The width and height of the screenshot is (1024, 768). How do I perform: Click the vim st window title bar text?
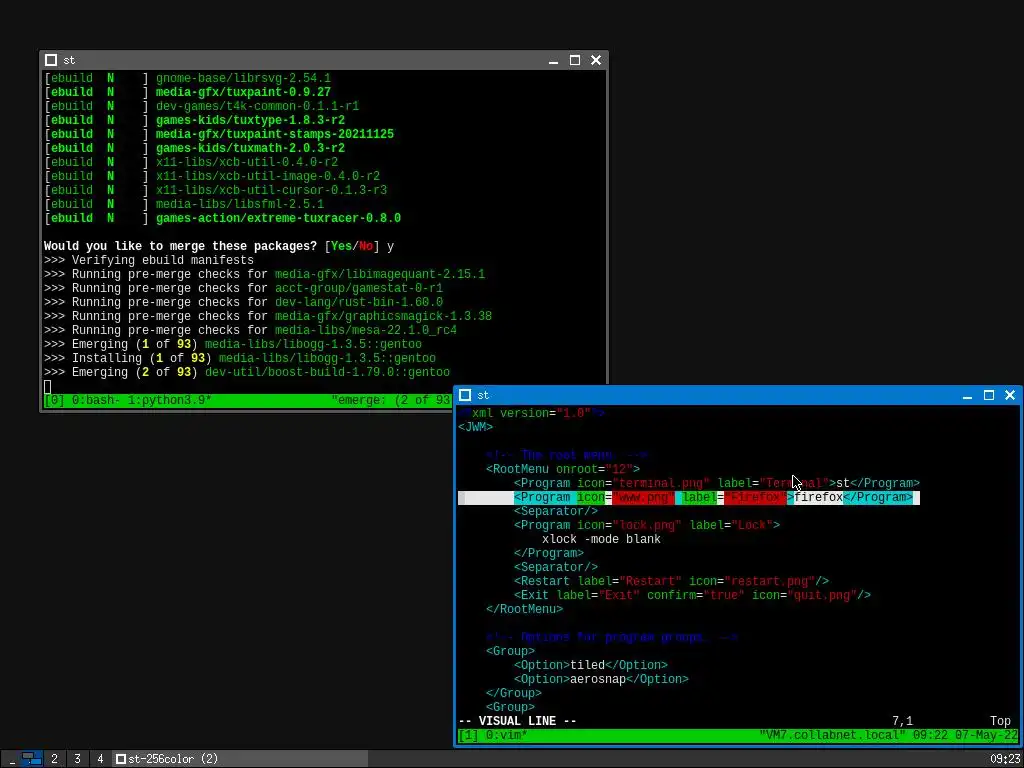point(483,395)
